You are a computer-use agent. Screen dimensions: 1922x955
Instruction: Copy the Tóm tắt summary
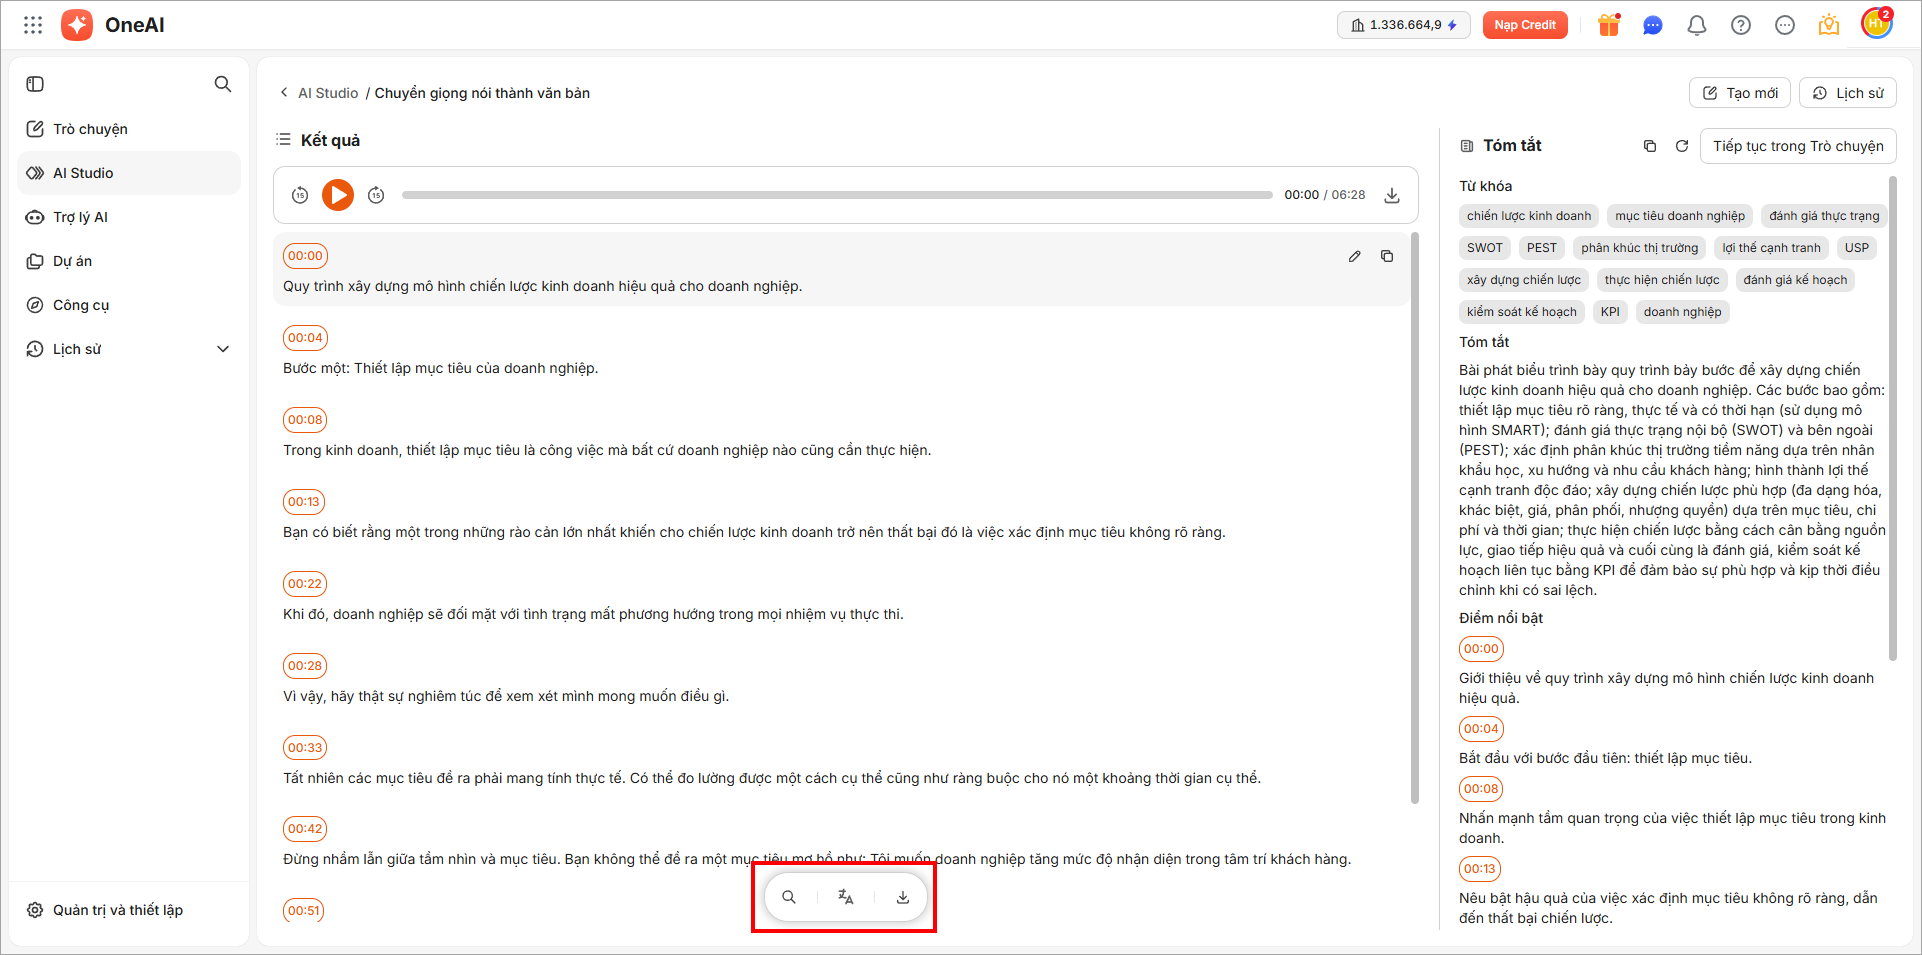point(1650,146)
